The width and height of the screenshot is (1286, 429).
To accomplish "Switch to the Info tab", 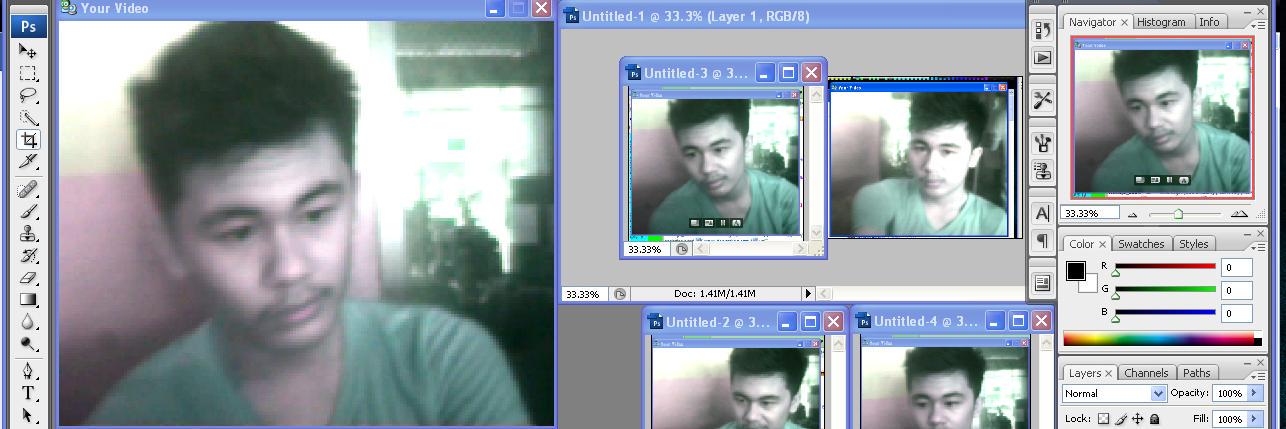I will click(1209, 22).
